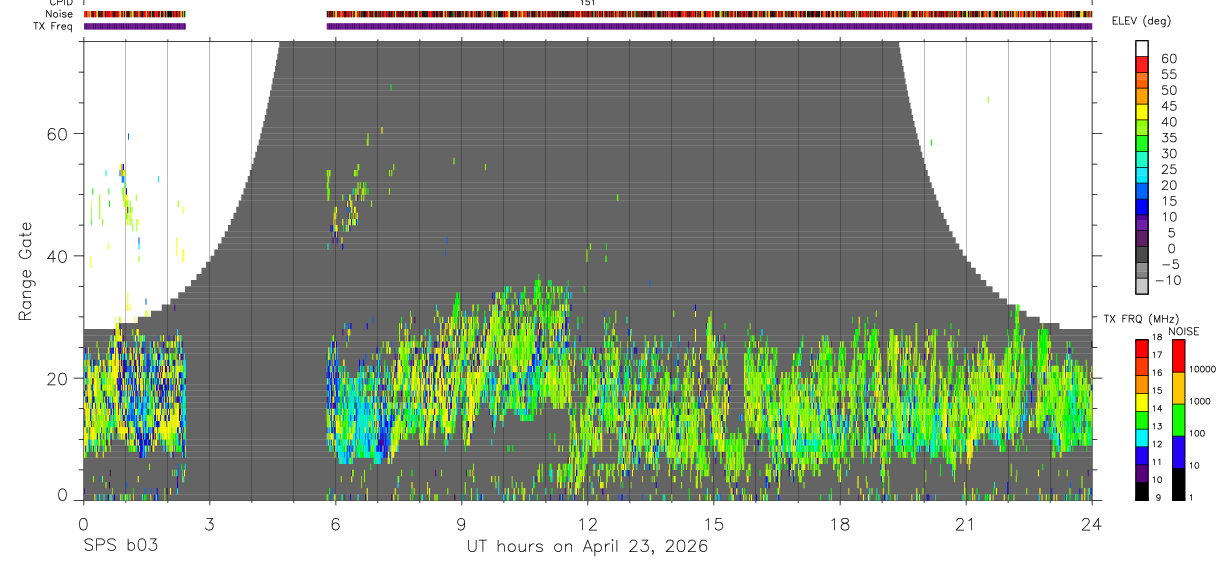
Task: Select the yellow segment of TX FRQ colorbar
Action: point(1143,401)
